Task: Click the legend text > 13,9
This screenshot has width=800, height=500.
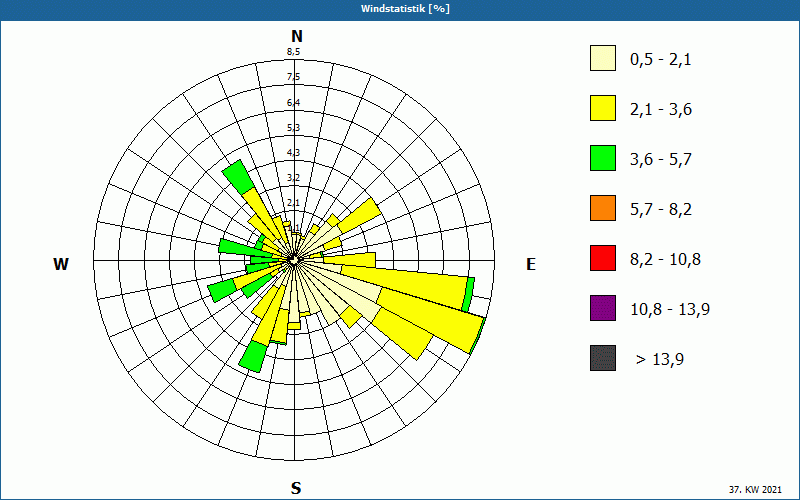Action: point(660,360)
